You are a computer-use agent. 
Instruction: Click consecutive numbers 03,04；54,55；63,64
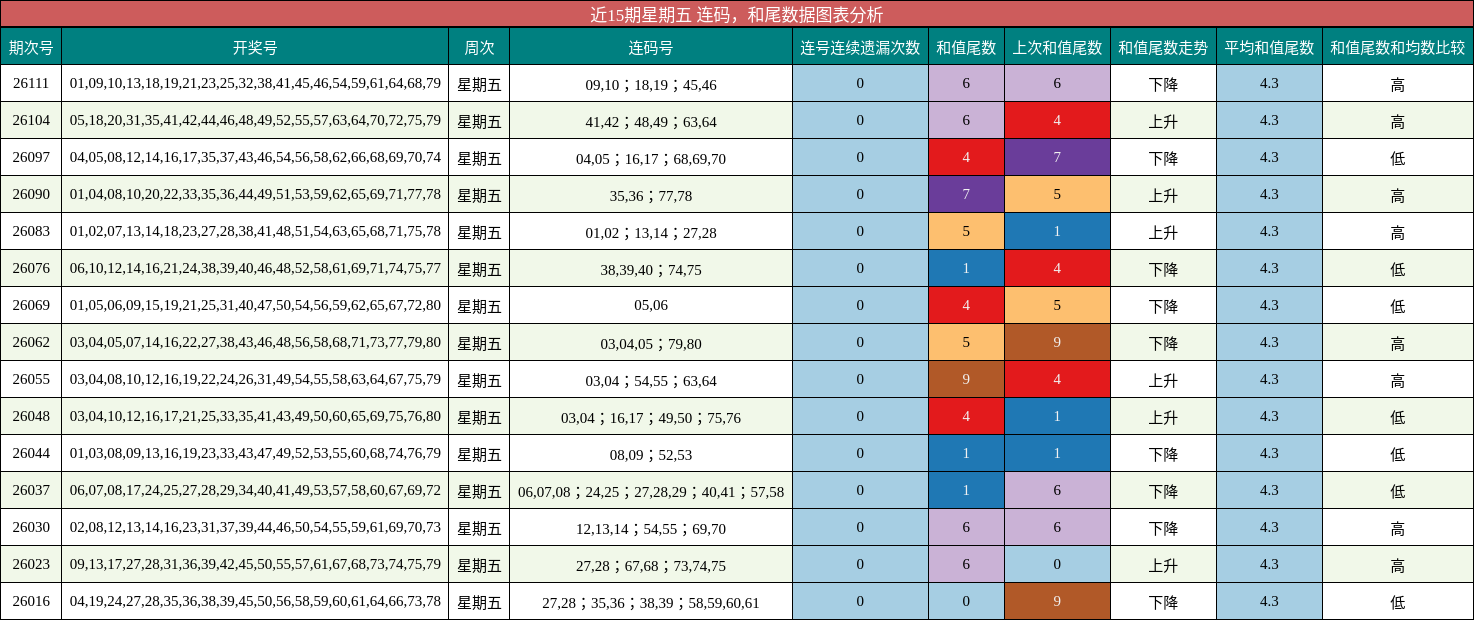coord(651,381)
